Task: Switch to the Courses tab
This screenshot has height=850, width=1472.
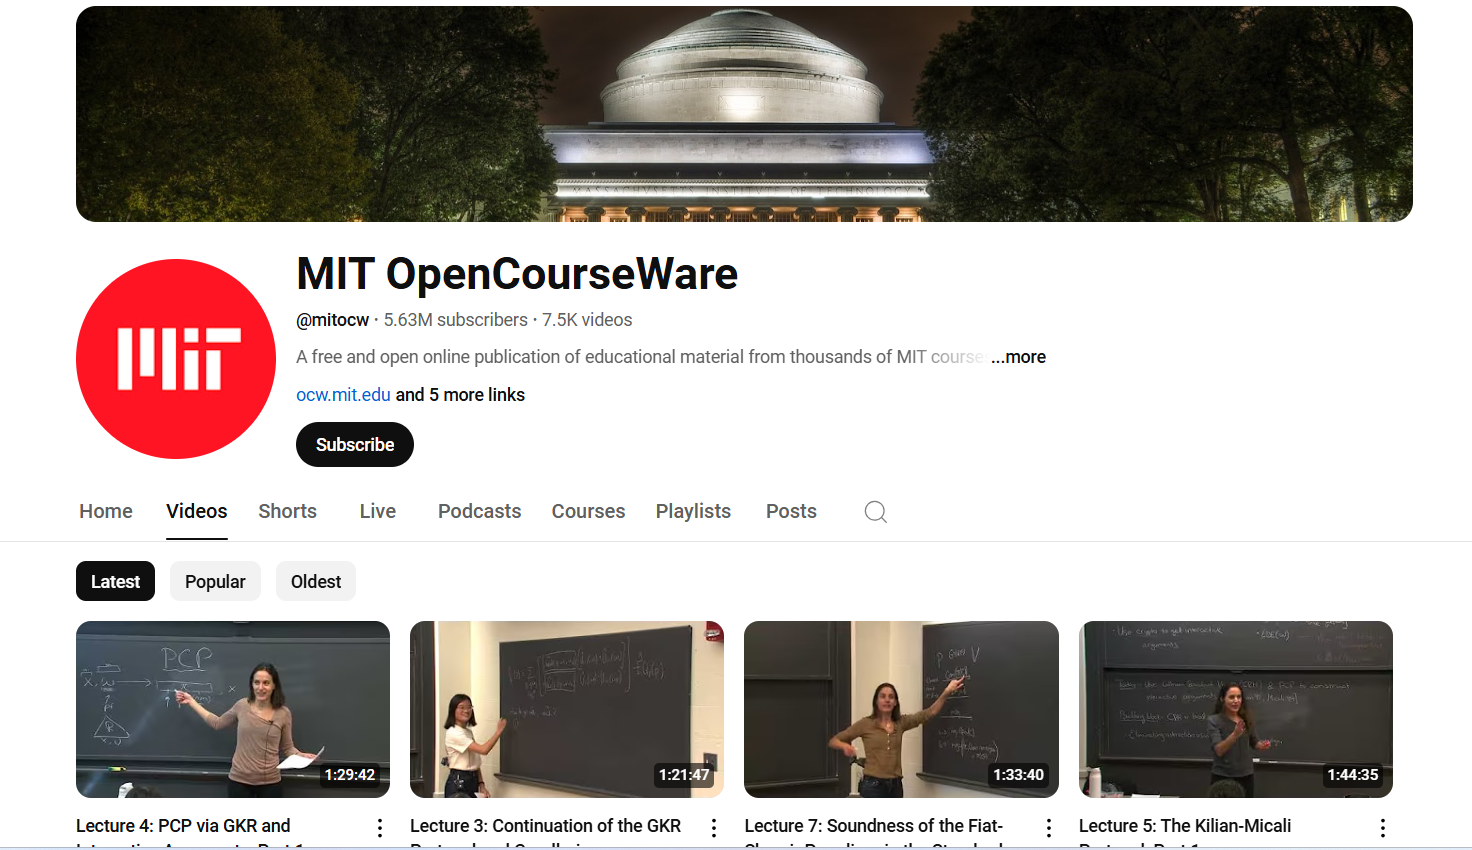Action: click(588, 511)
